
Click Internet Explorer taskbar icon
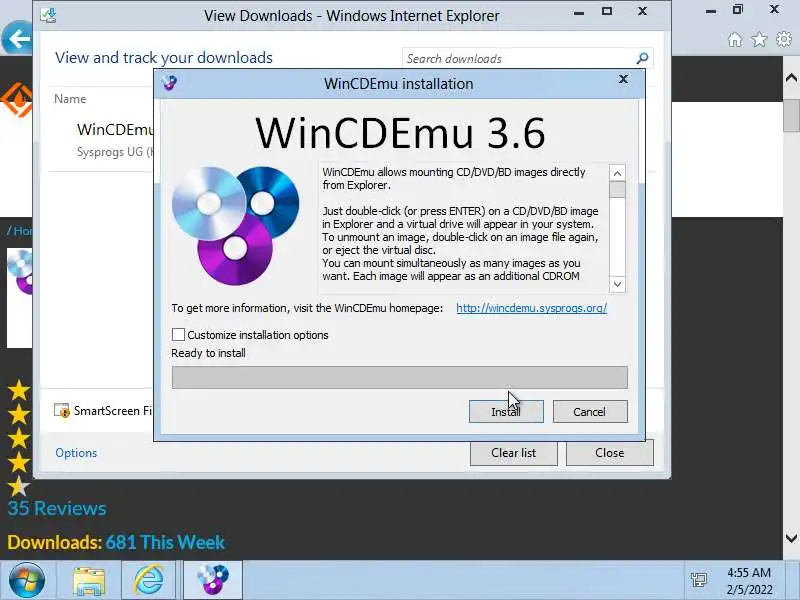148,581
